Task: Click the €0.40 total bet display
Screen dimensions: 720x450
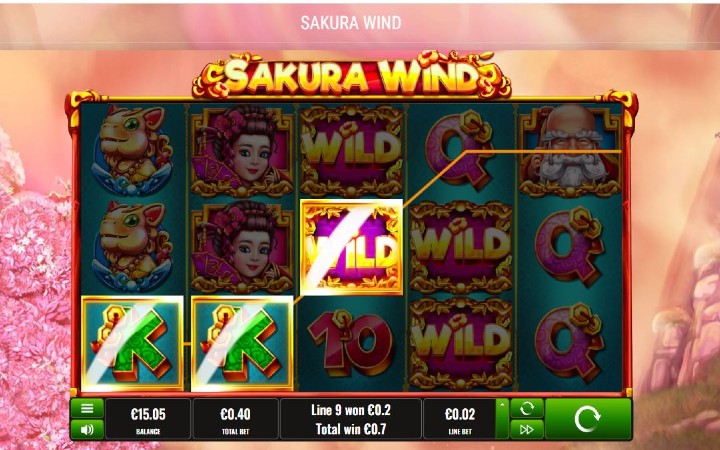Action: click(236, 419)
